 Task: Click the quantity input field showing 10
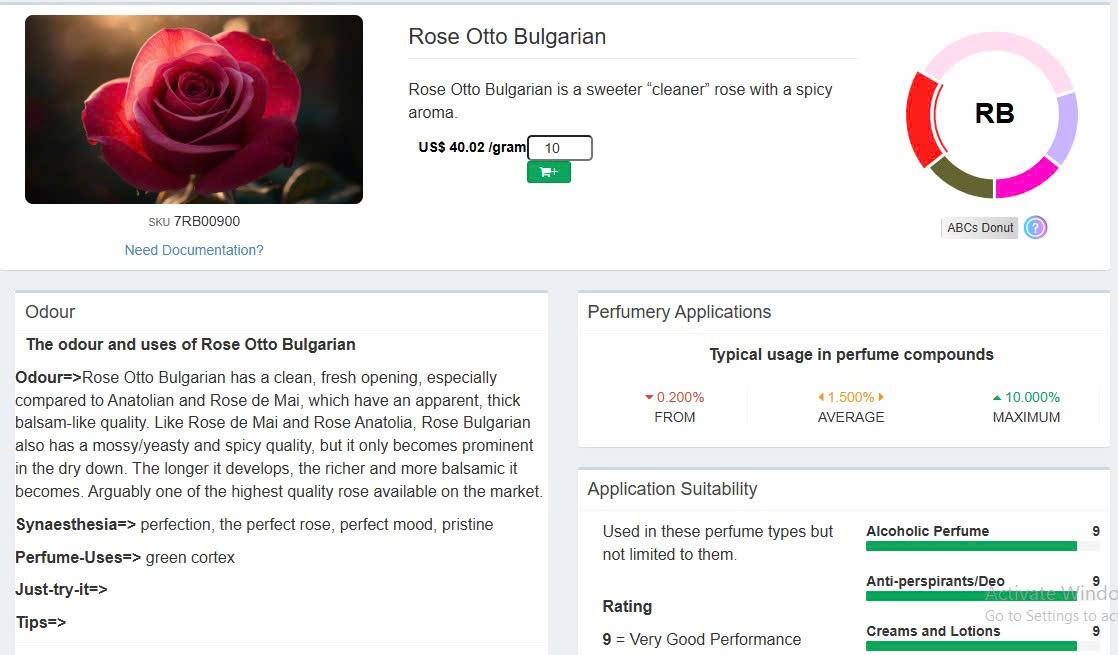coord(559,148)
